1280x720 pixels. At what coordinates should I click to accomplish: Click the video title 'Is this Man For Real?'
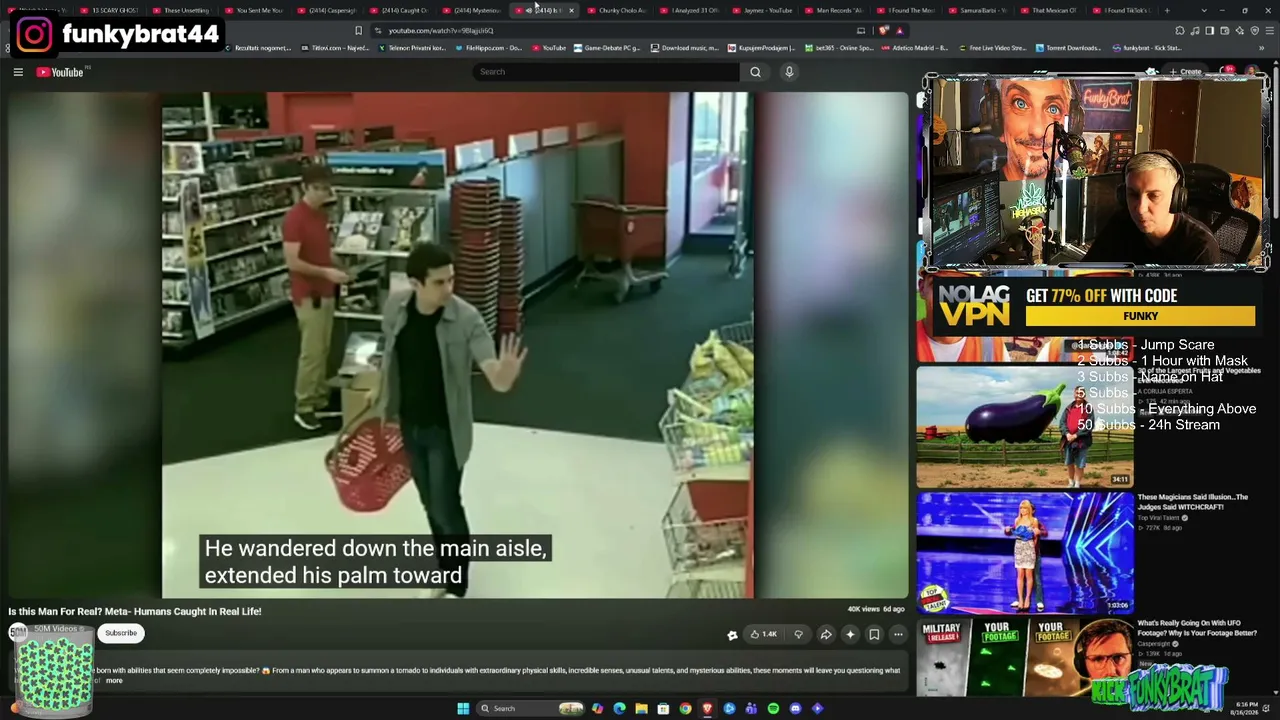tap(135, 611)
